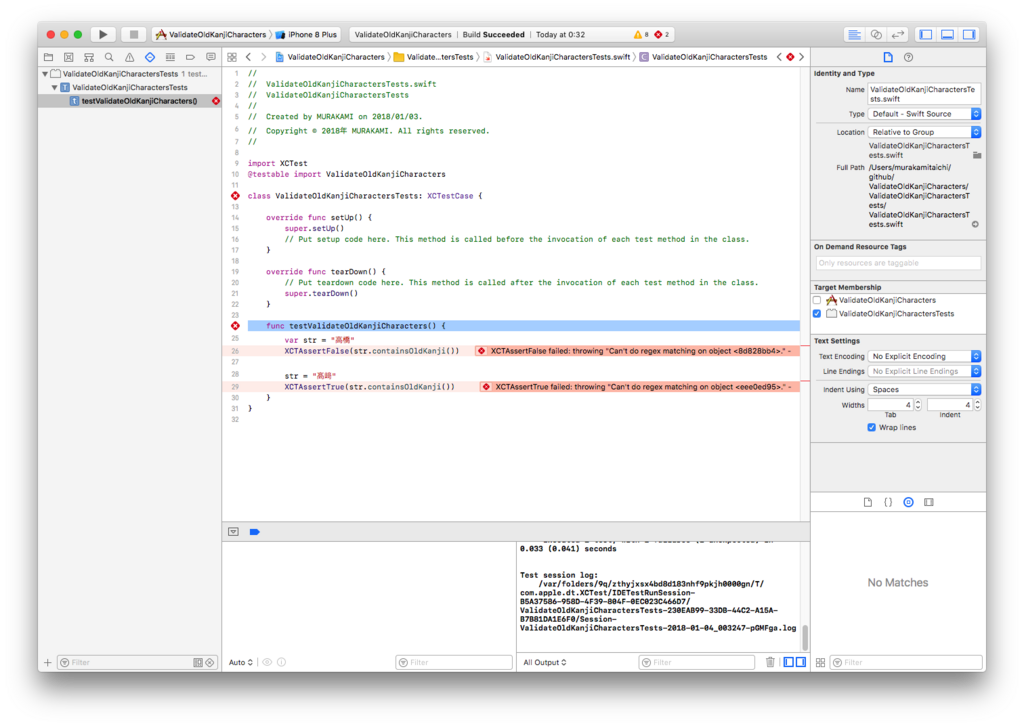Open the Auto variables scope dropdown
Screen dimensions: 1024x726
point(240,663)
